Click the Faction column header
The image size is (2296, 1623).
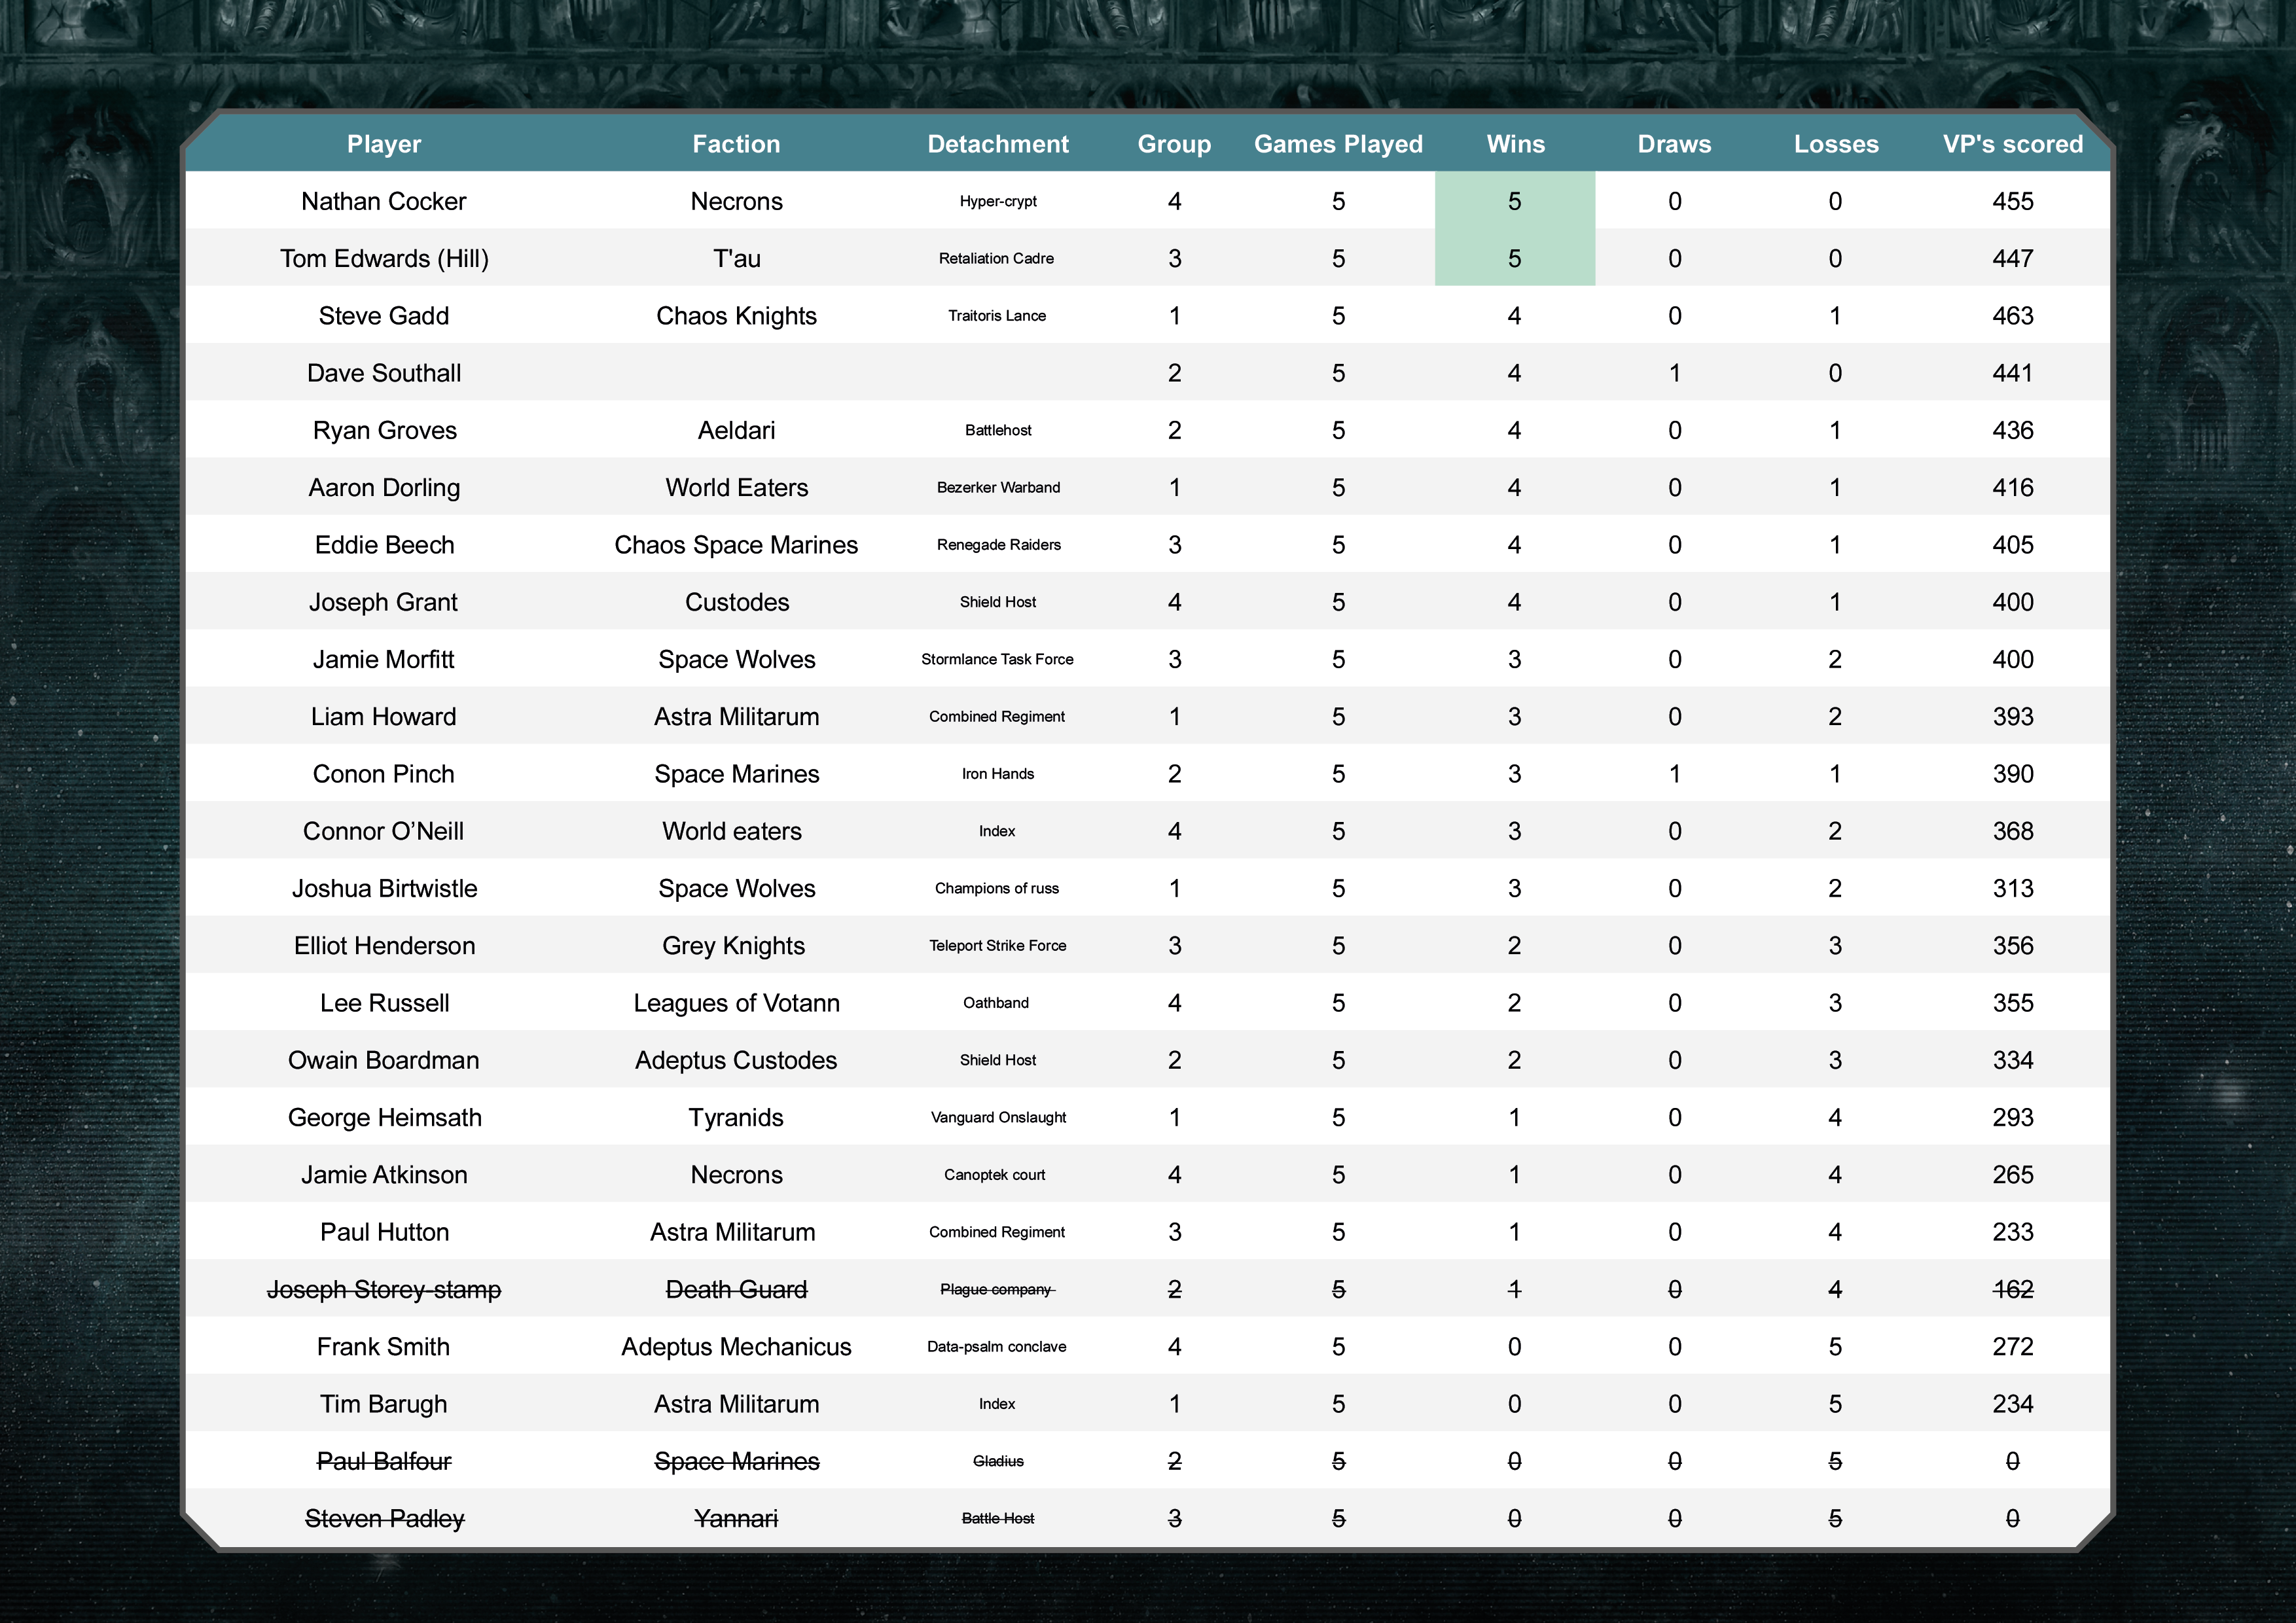736,144
